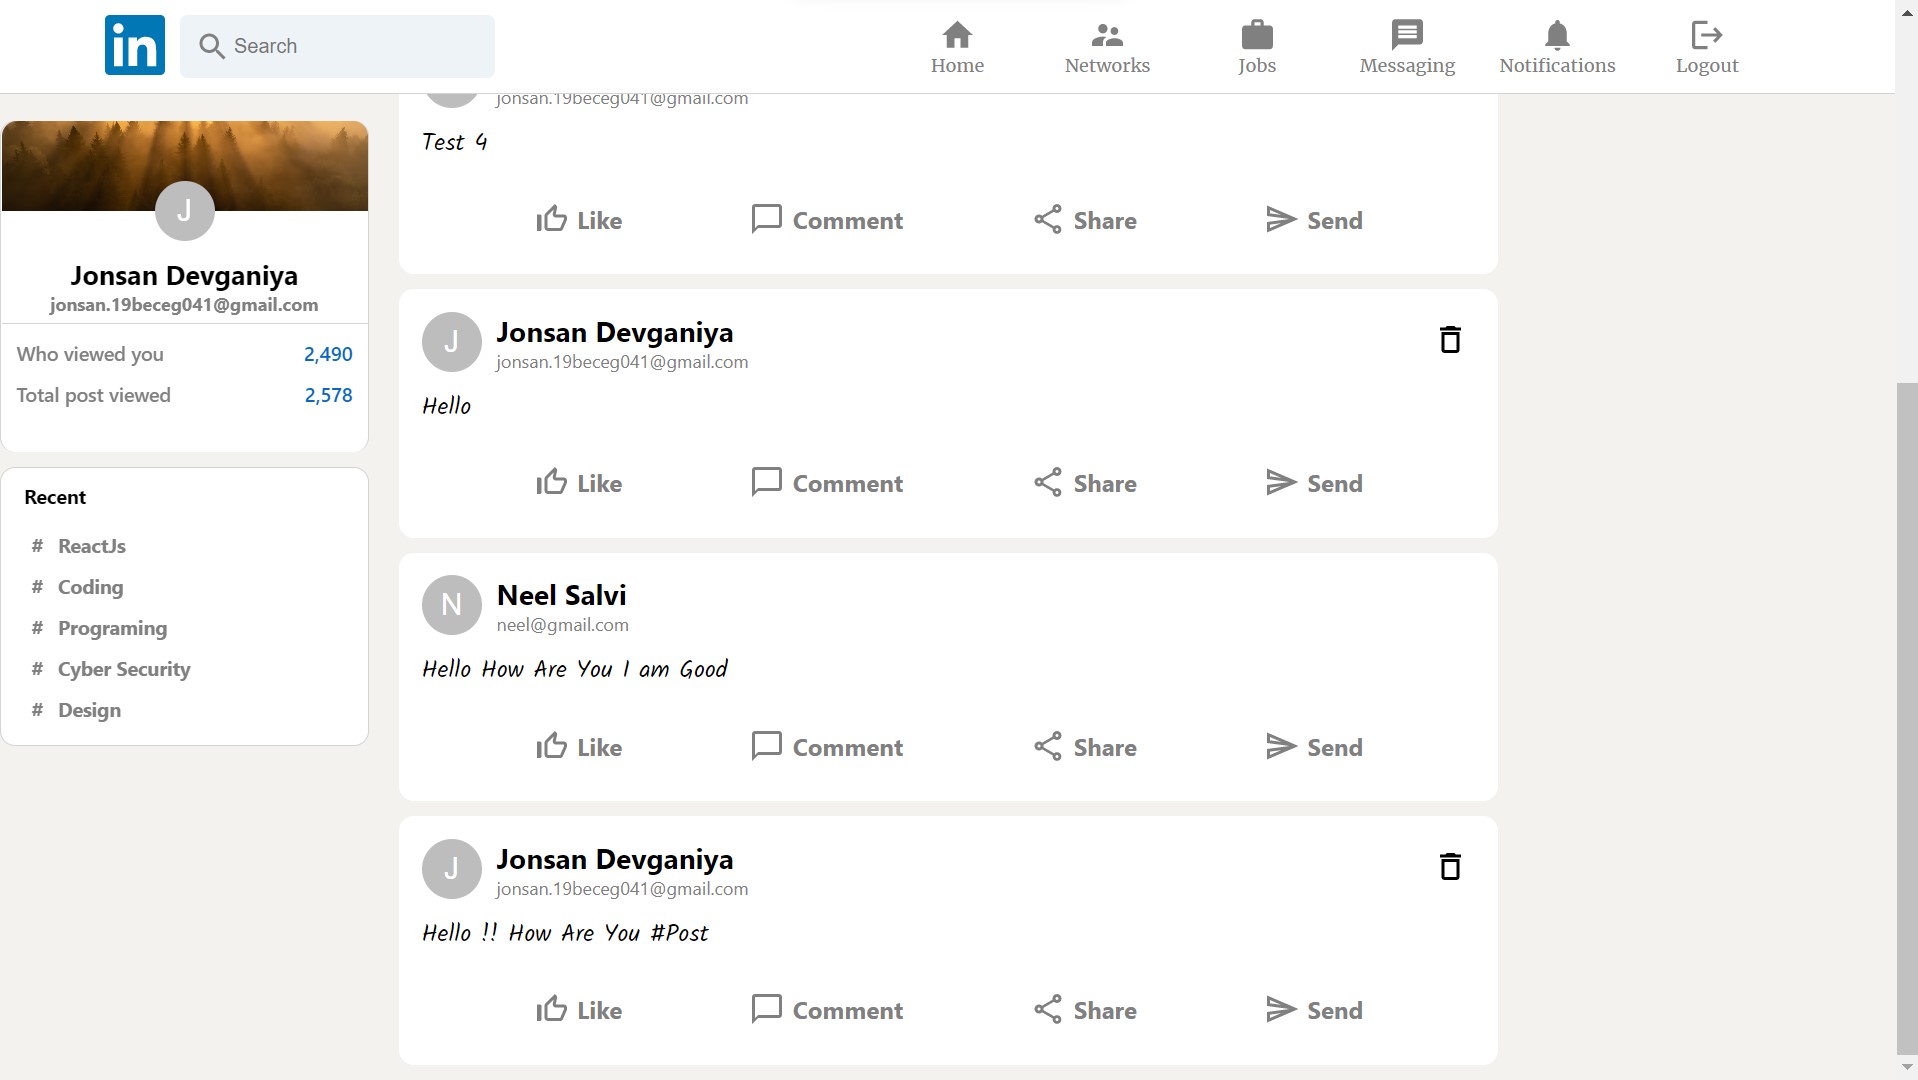Click the LinkedIn logo

pyautogui.click(x=134, y=45)
